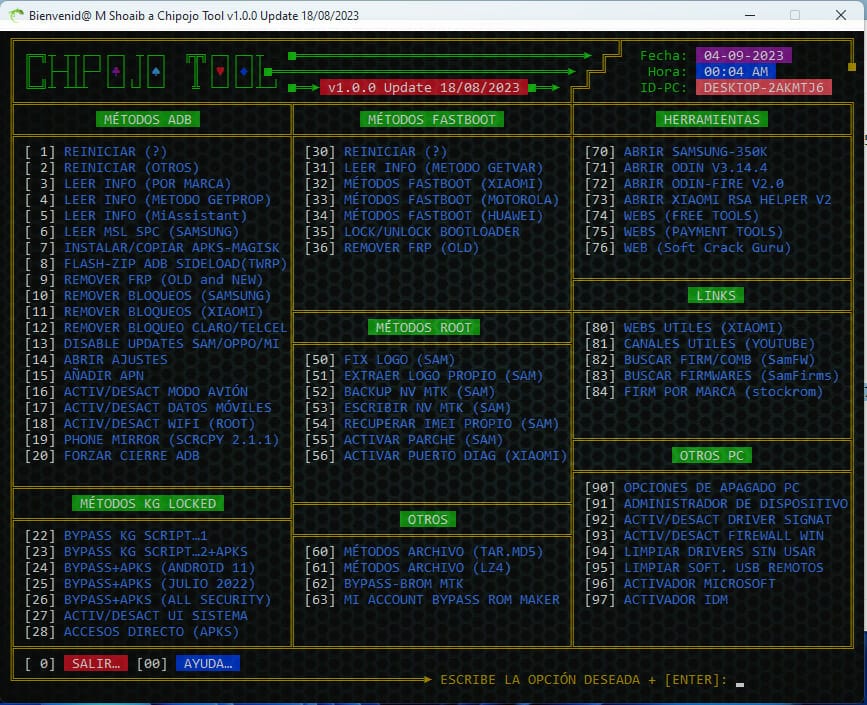The image size is (867, 705).
Task: Click the CHIPOJO TOOL logo banner
Action: coord(151,72)
